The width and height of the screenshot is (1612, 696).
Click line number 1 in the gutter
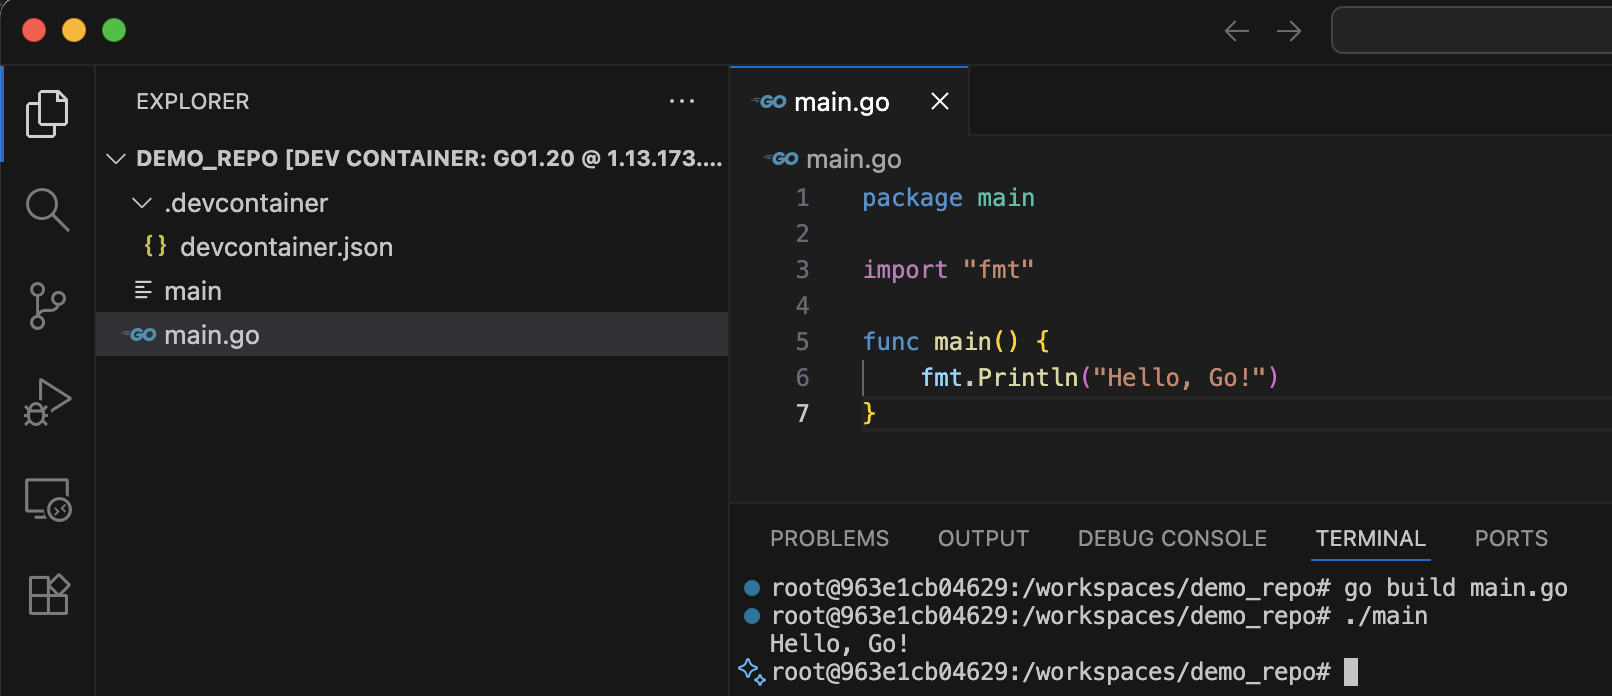point(802,198)
